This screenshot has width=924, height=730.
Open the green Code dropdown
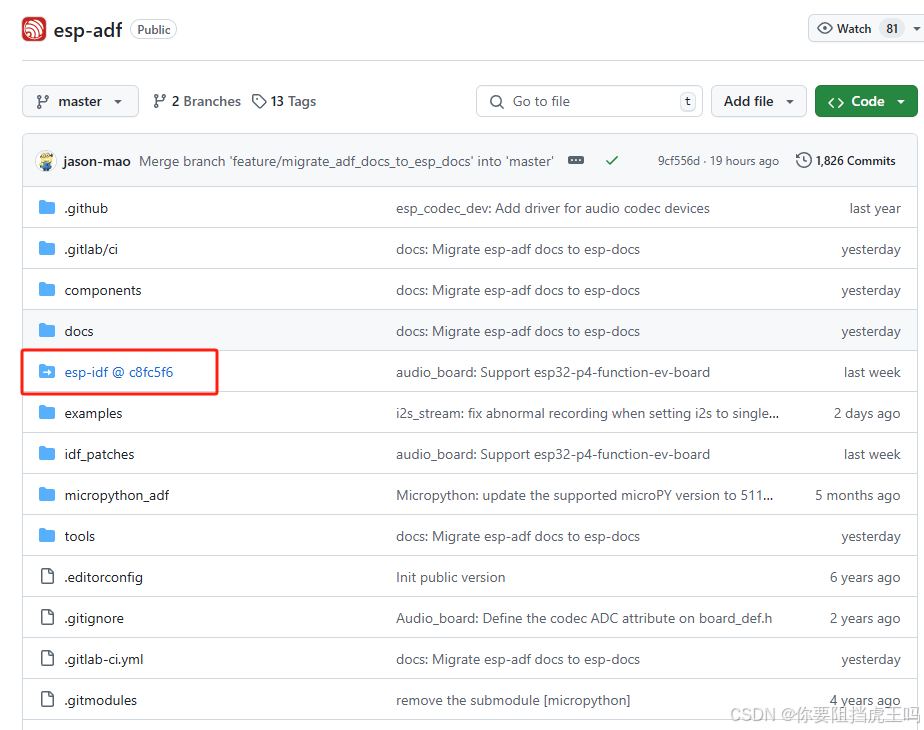tap(866, 101)
